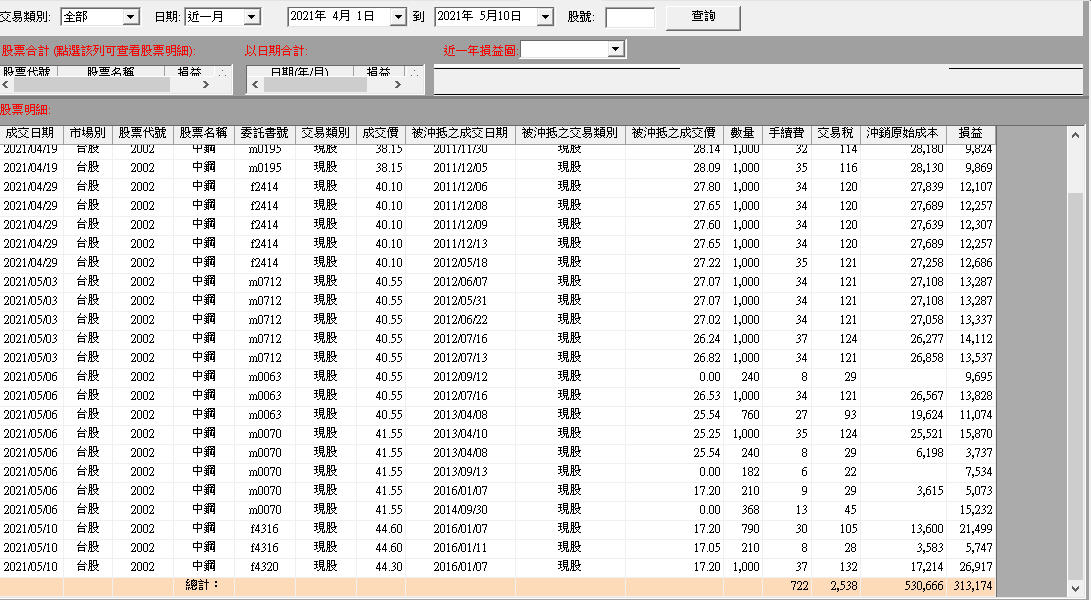
Task: Click the 損益 value 26,917
Action: coord(975,567)
